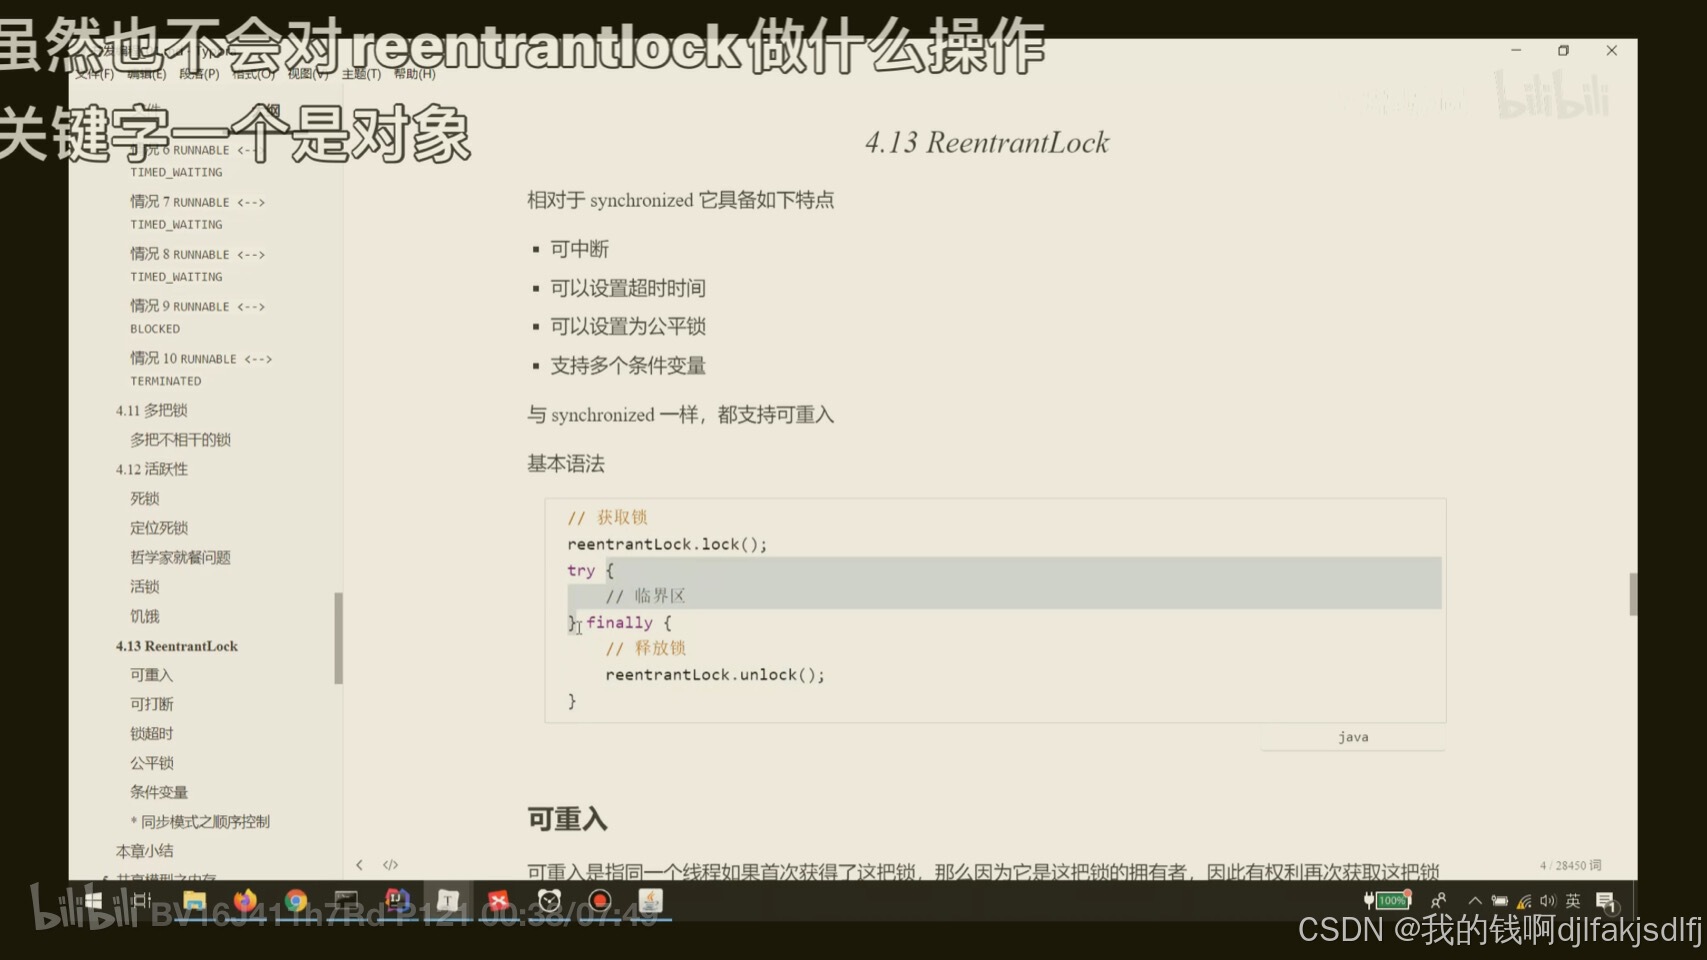This screenshot has width=1707, height=960.
Task: Open the People tray icon
Action: (1438, 901)
